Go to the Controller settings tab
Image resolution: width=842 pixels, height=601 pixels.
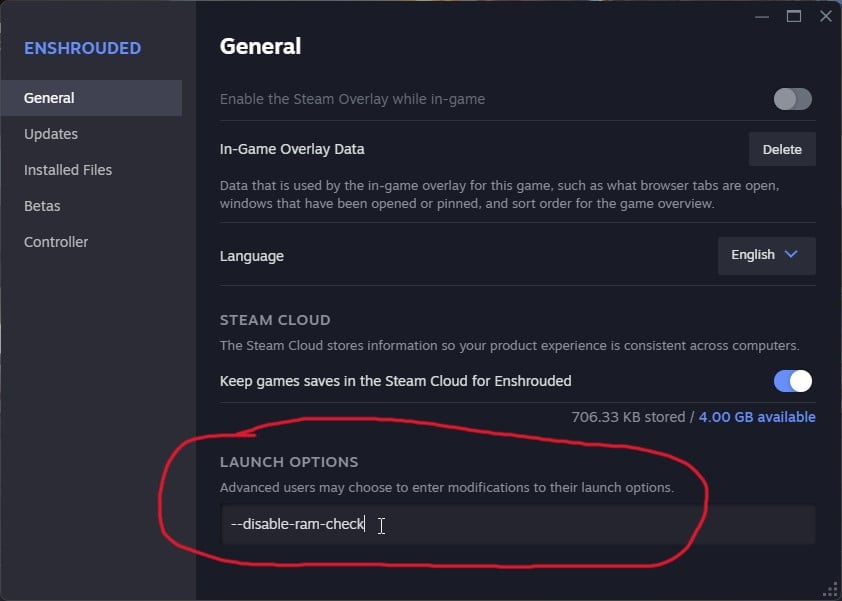[56, 242]
